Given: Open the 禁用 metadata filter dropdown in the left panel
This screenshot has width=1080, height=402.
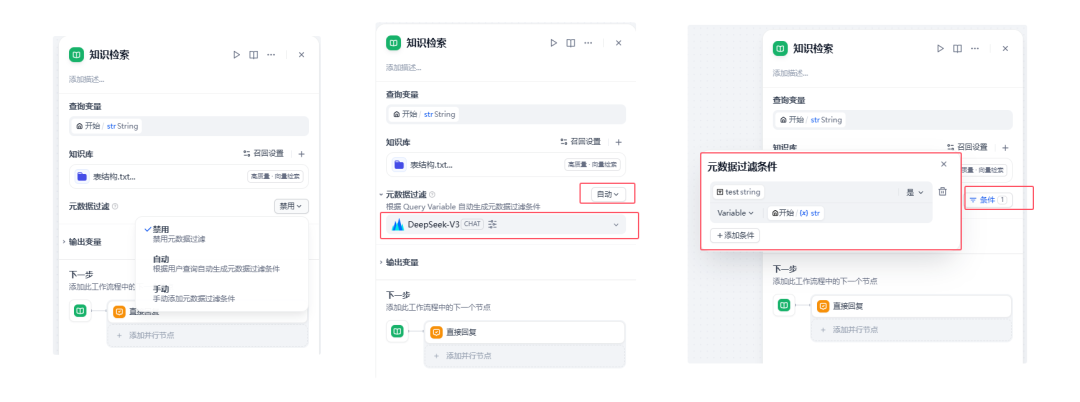Looking at the screenshot, I should pyautogui.click(x=291, y=206).
